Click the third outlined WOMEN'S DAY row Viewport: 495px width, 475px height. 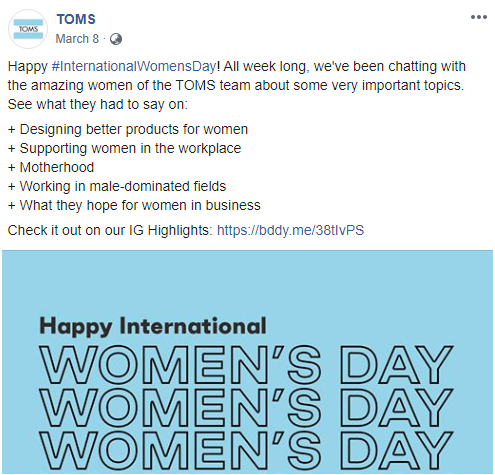click(246, 451)
